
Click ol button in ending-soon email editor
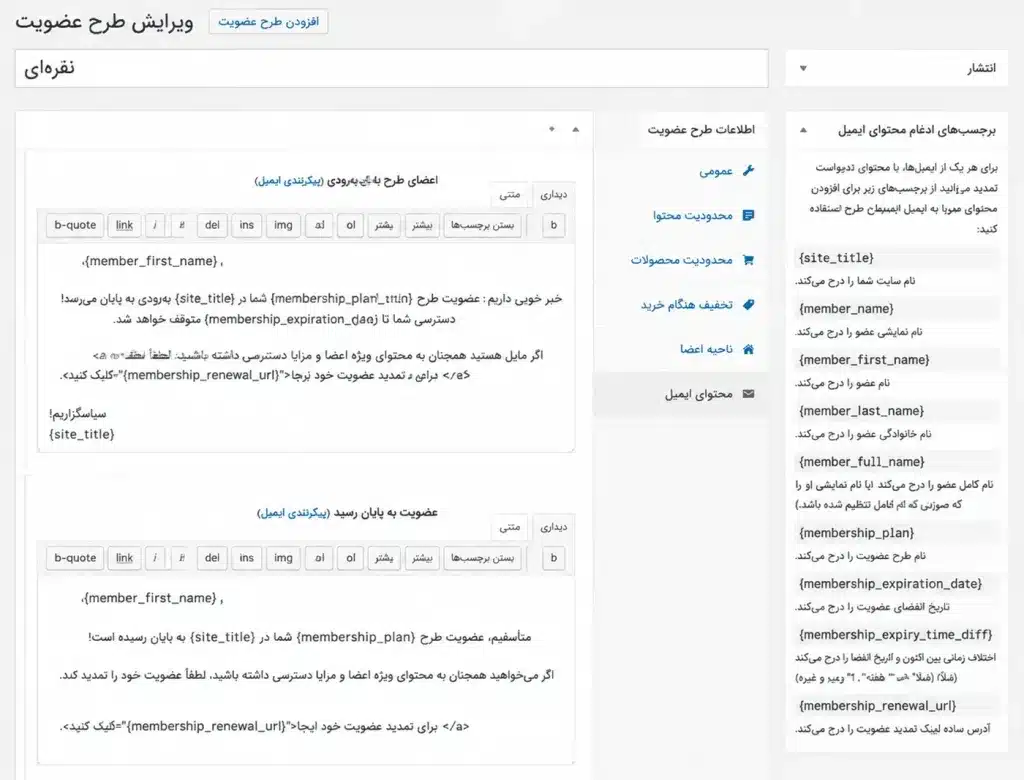pyautogui.click(x=351, y=225)
